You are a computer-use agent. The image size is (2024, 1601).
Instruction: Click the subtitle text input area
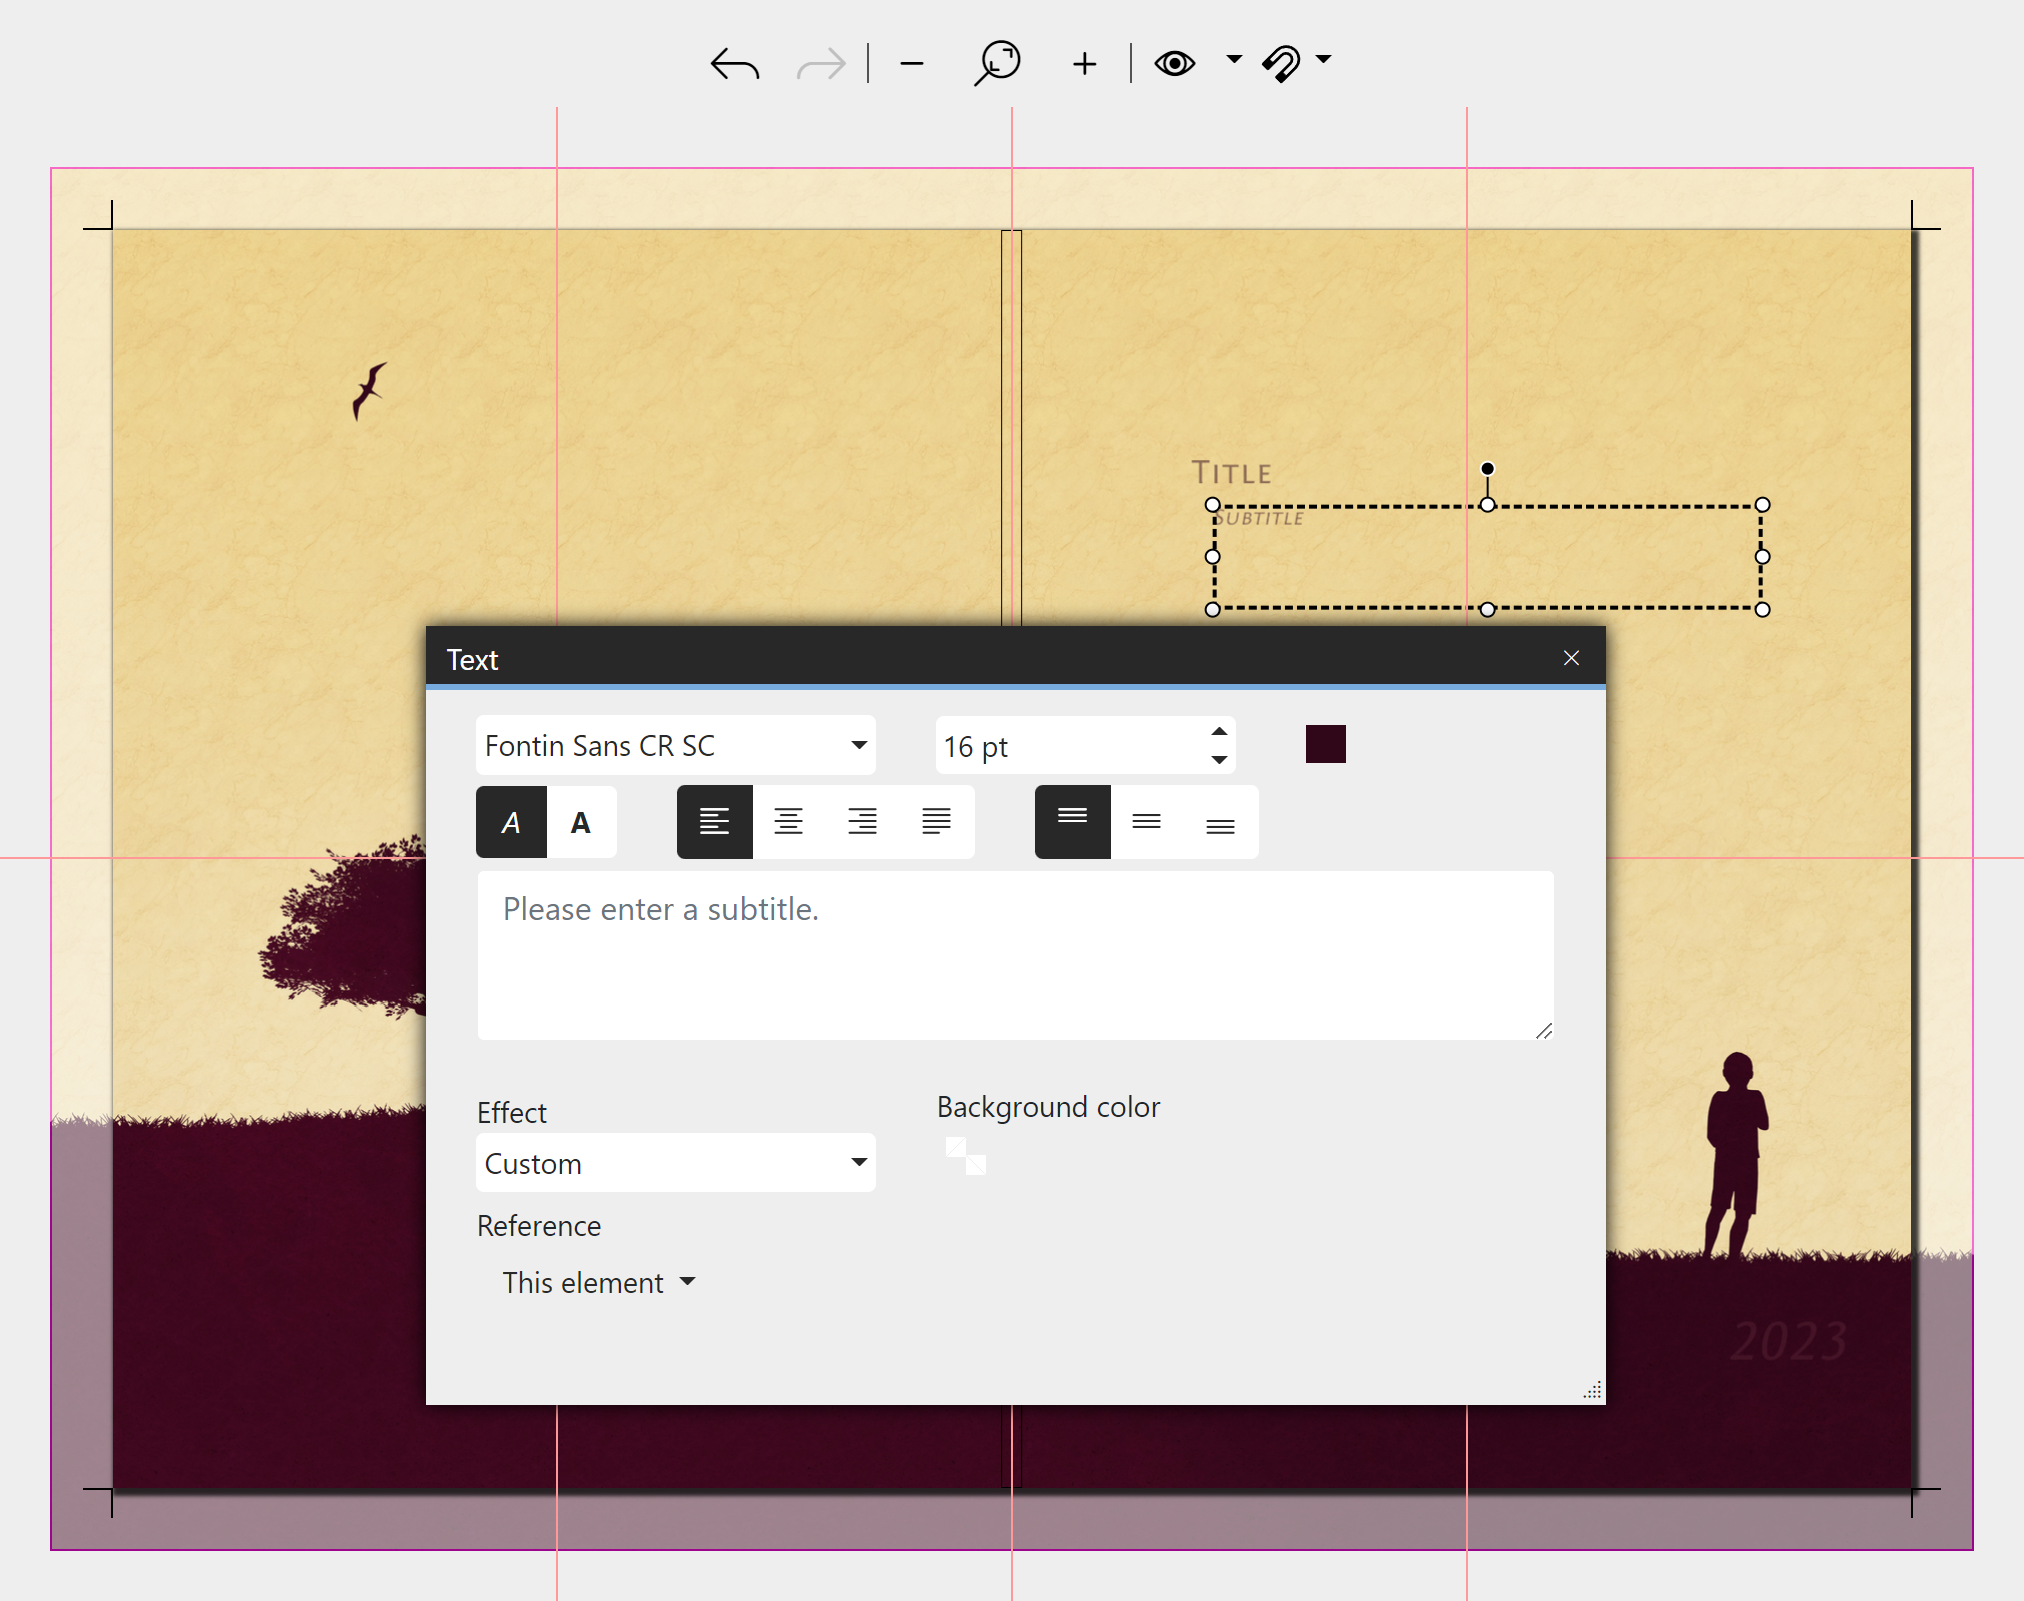click(1014, 955)
